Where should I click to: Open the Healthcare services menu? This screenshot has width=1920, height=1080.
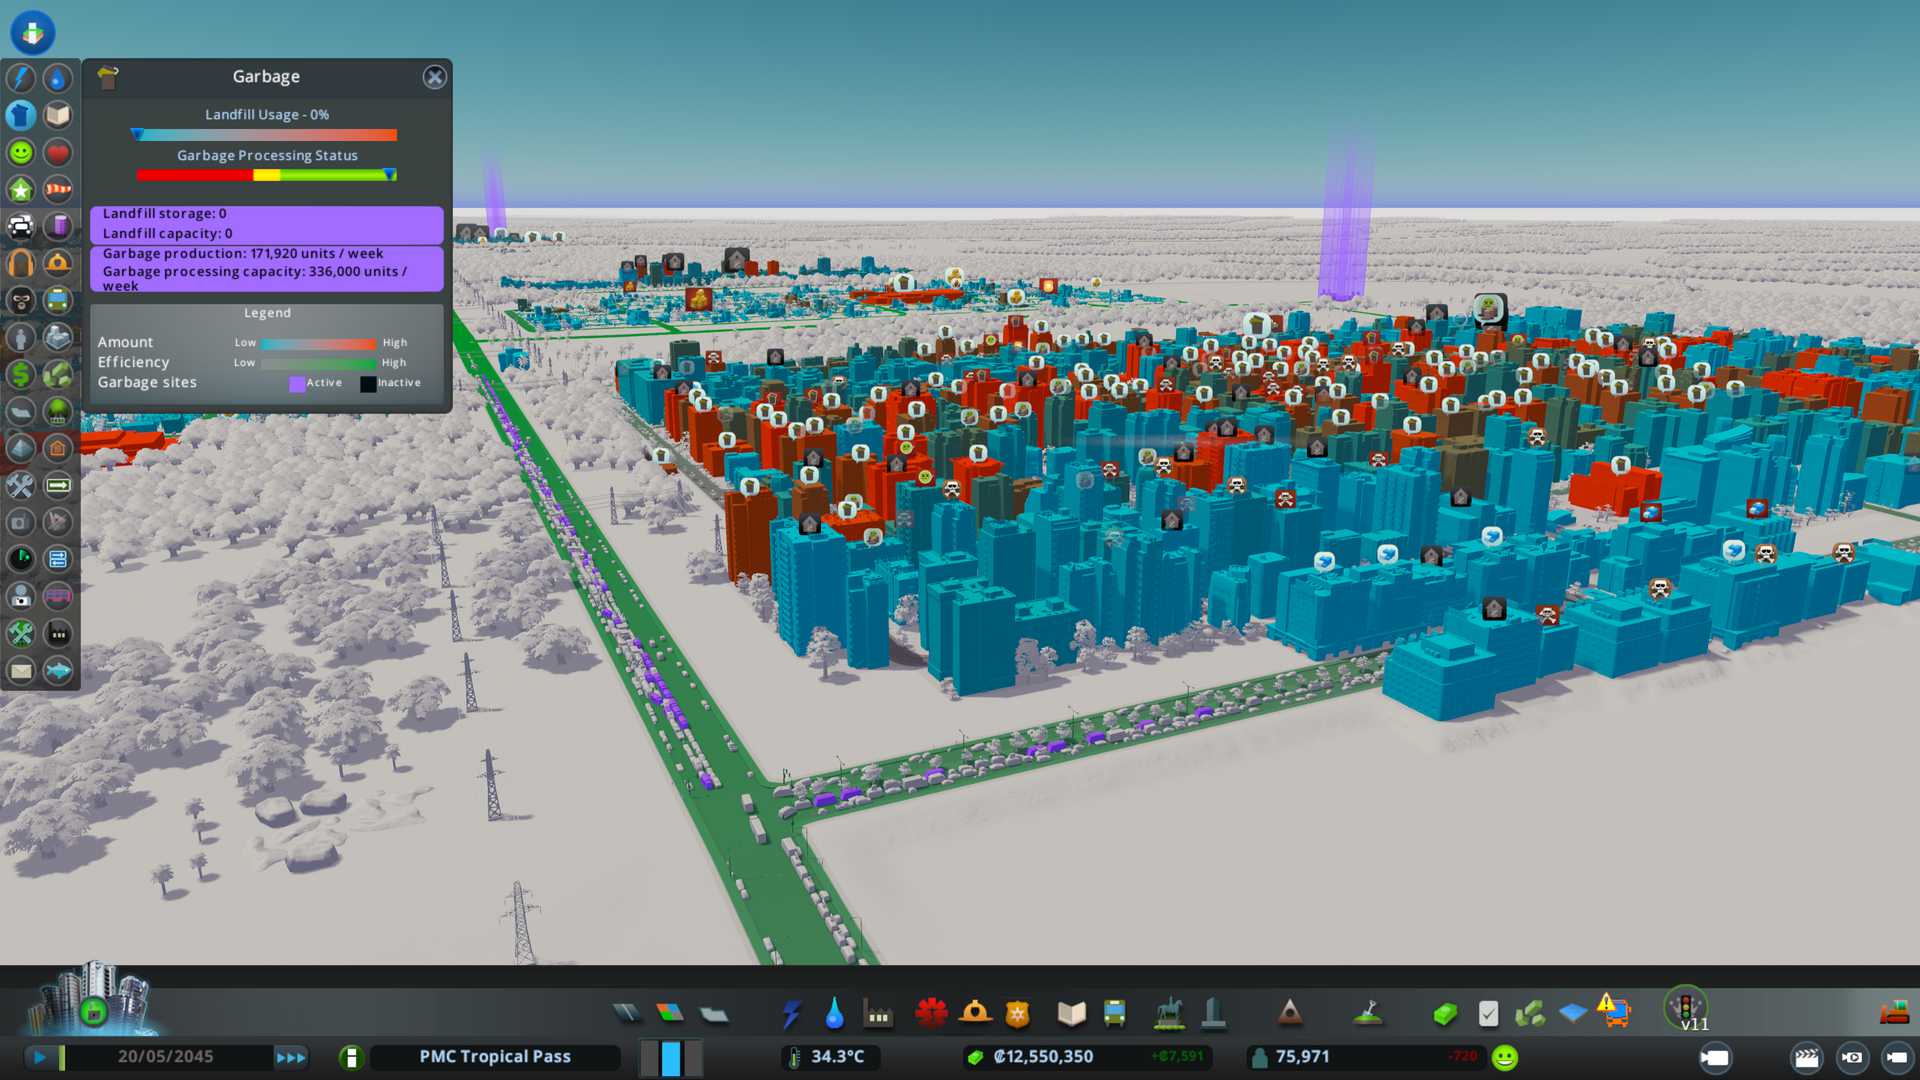click(x=931, y=1014)
